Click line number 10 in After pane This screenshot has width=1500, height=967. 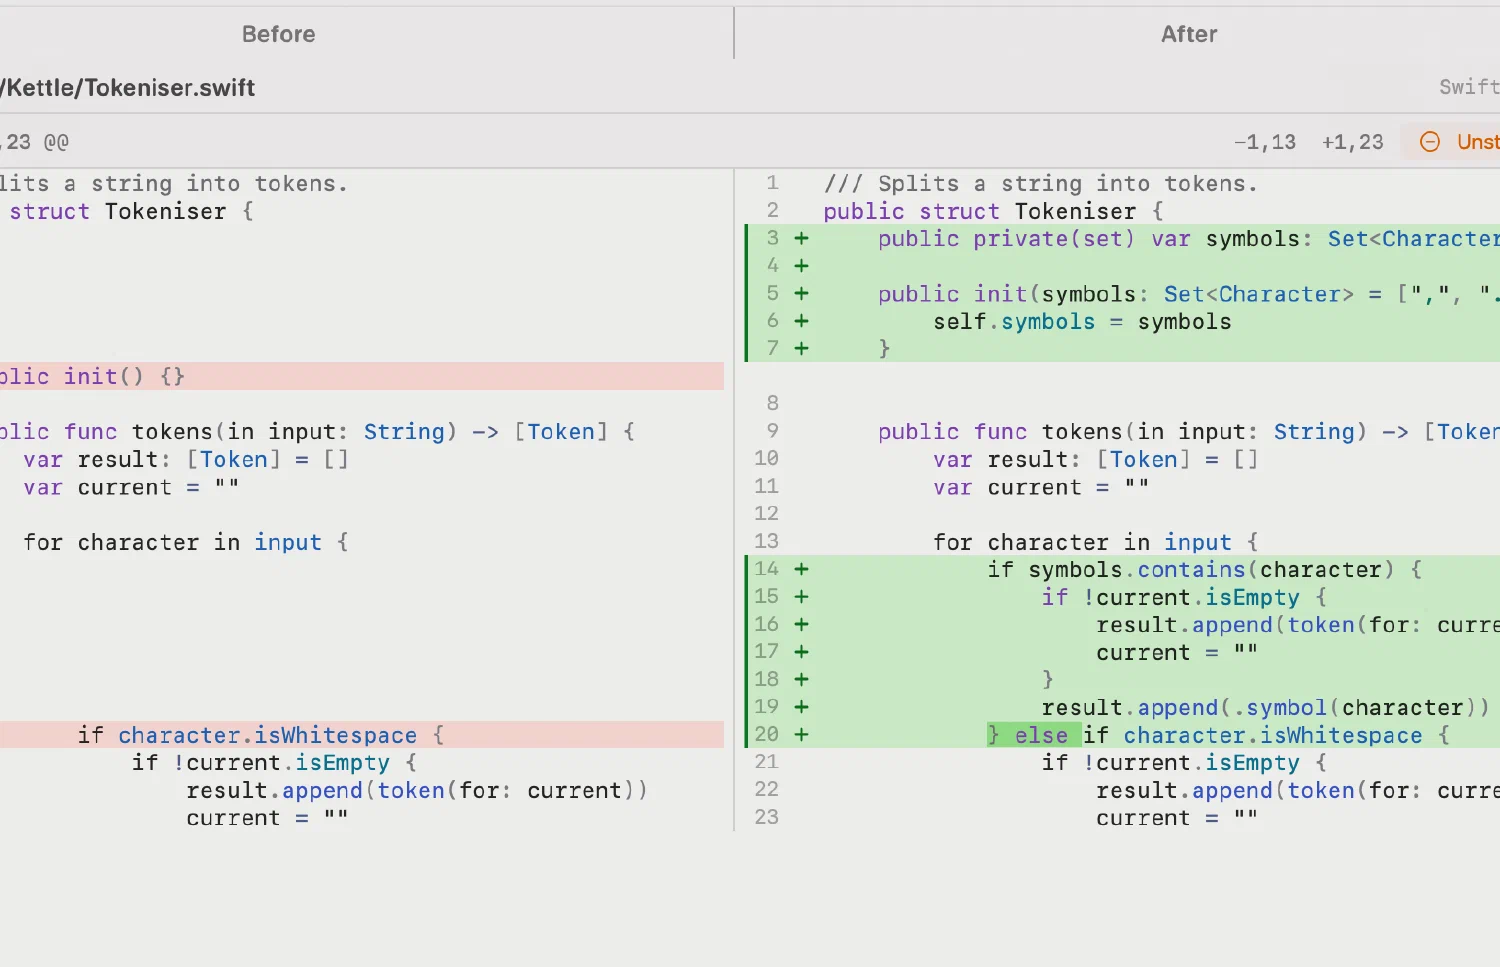[766, 458]
